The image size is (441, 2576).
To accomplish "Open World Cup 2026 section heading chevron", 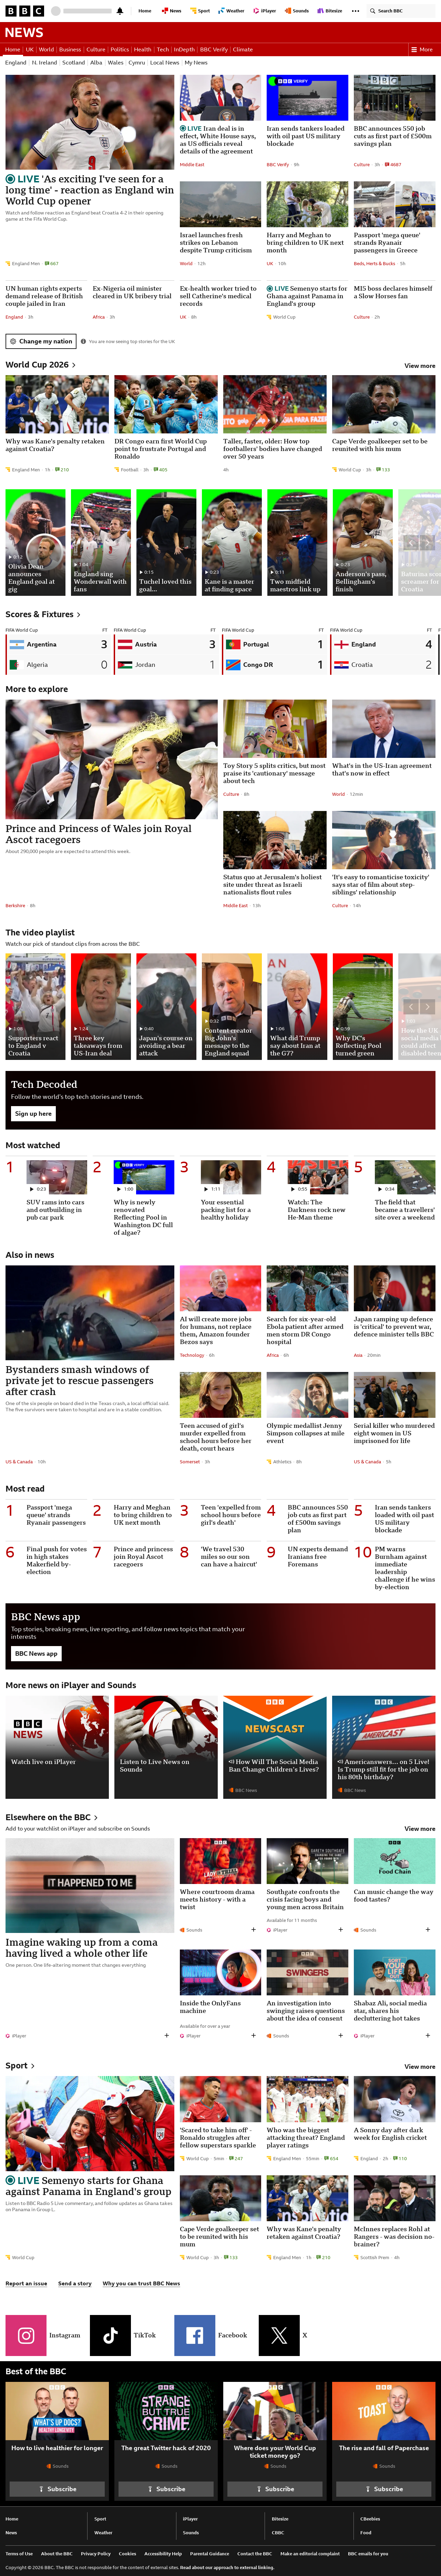I will [74, 365].
